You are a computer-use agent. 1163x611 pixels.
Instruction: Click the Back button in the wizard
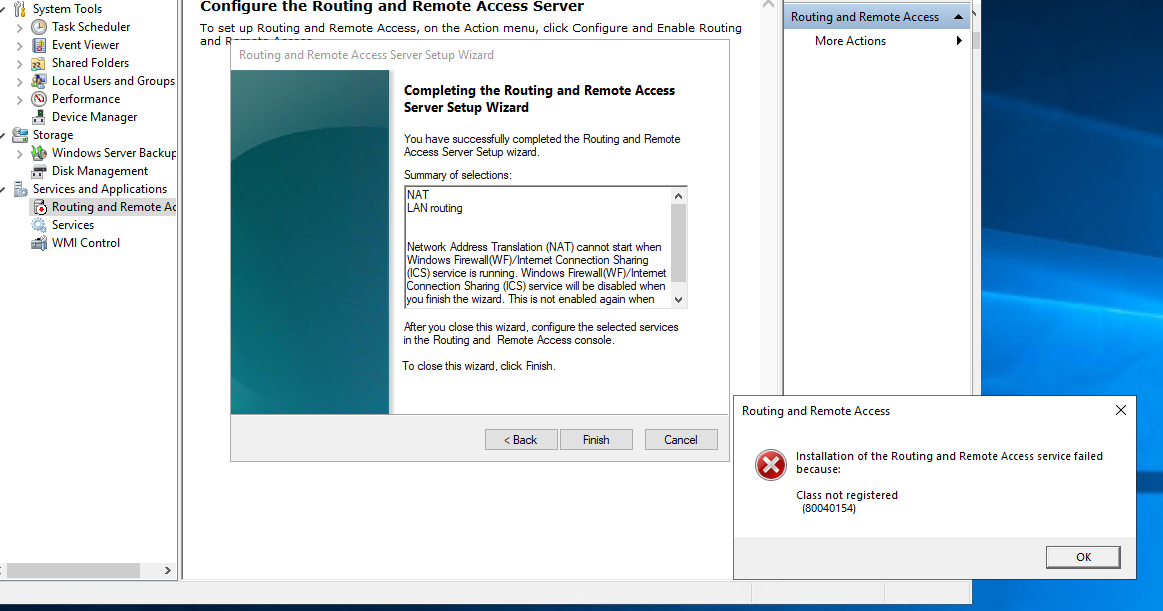tap(521, 440)
